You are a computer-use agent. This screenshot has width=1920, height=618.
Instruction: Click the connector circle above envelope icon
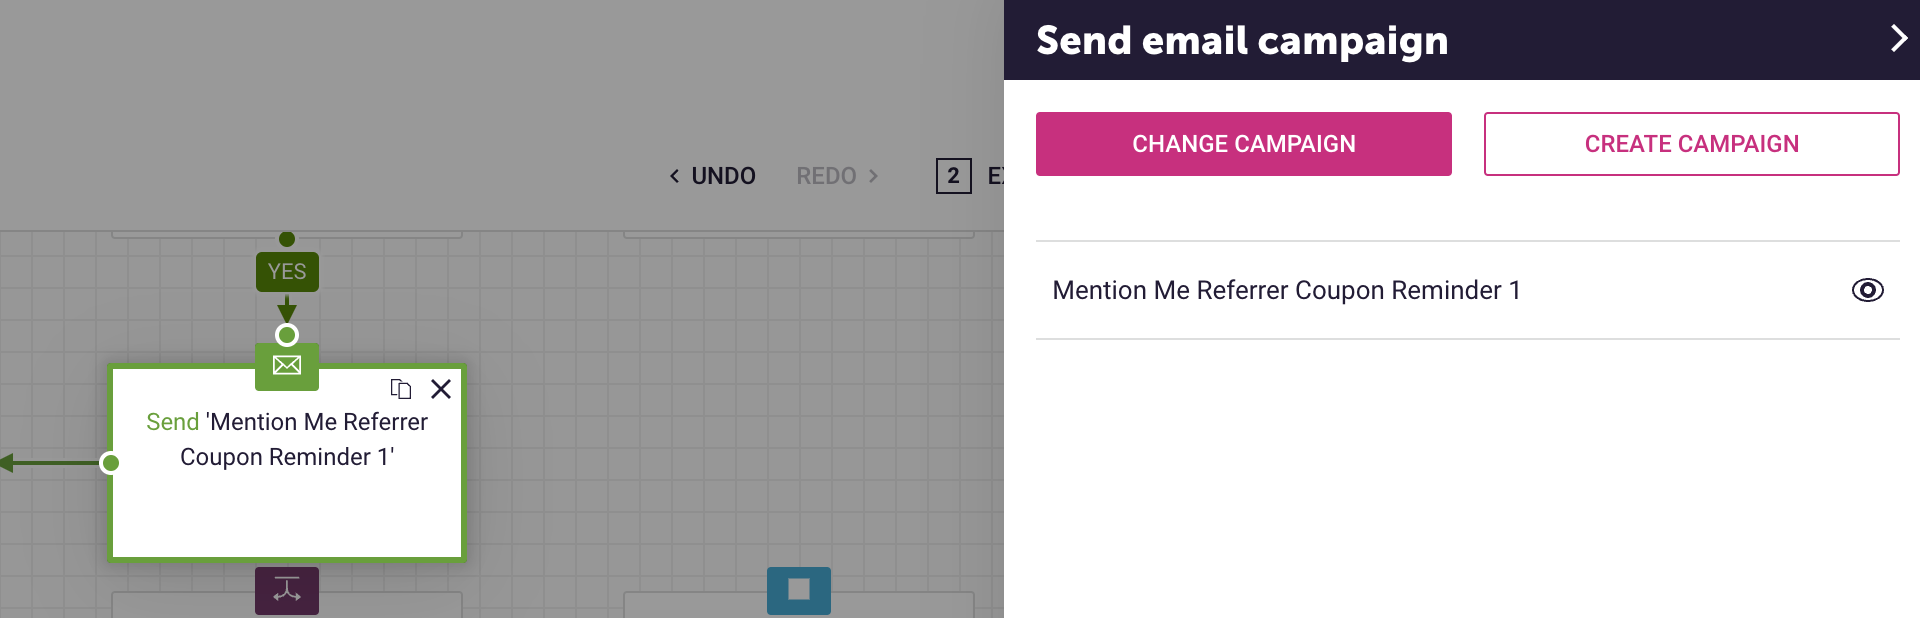tap(287, 335)
